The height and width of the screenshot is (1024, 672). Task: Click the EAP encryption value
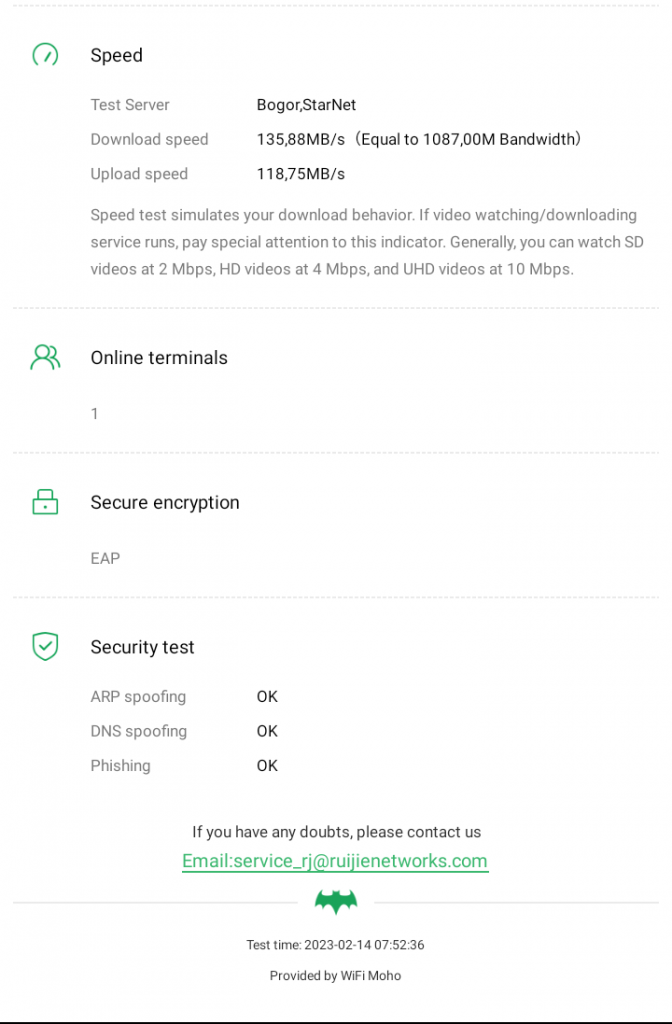pyautogui.click(x=105, y=558)
